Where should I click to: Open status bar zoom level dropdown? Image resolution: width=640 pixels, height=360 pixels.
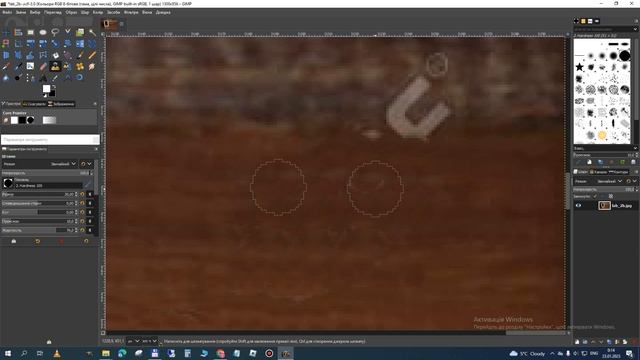point(149,341)
